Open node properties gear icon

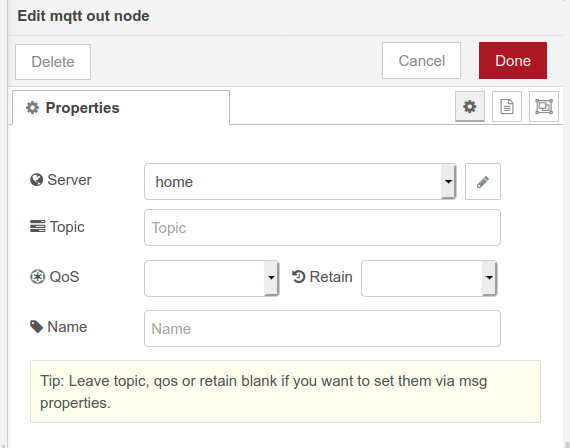[470, 107]
